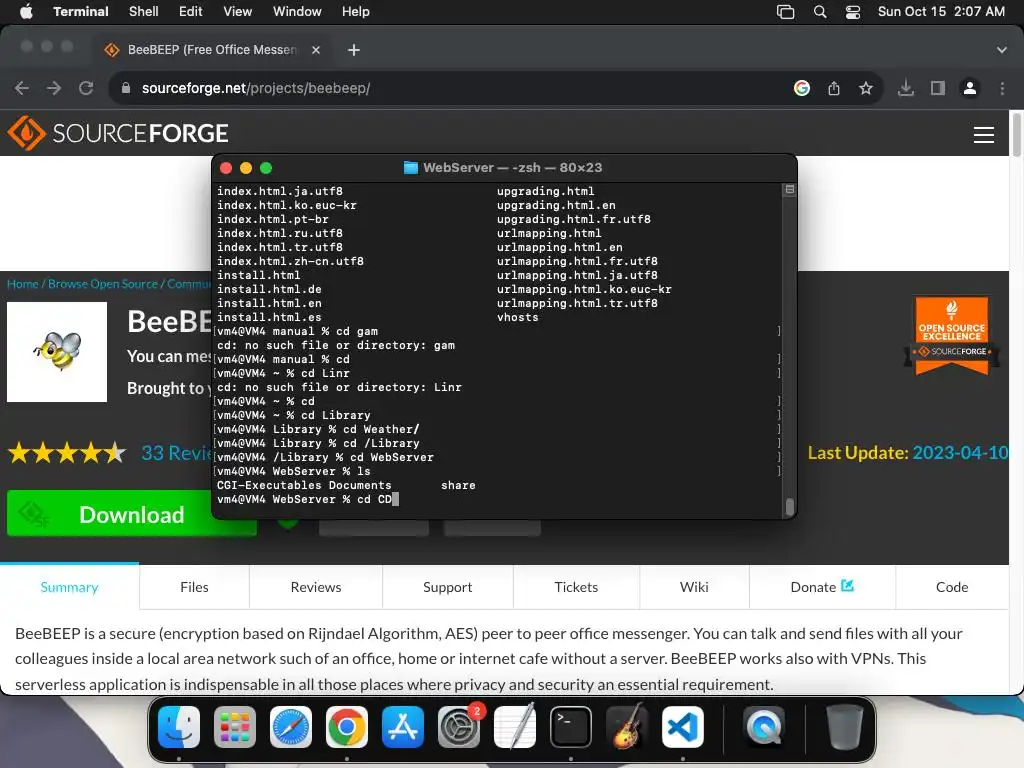The image size is (1024, 768).
Task: Switch to the Reviews tab
Action: [316, 586]
